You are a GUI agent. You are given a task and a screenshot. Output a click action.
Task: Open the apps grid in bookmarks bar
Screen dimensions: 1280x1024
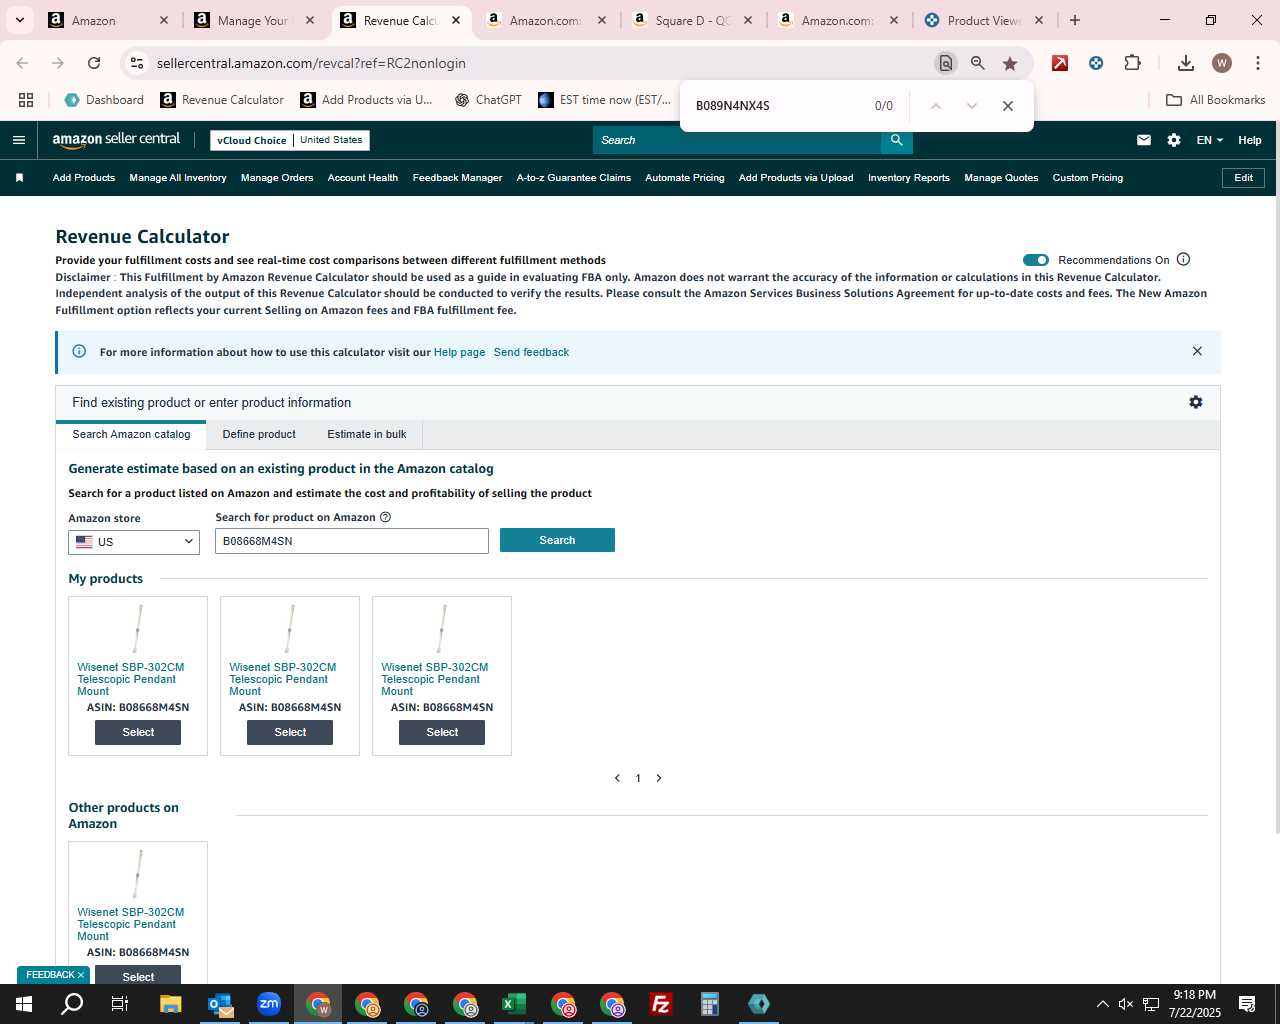[x=26, y=100]
